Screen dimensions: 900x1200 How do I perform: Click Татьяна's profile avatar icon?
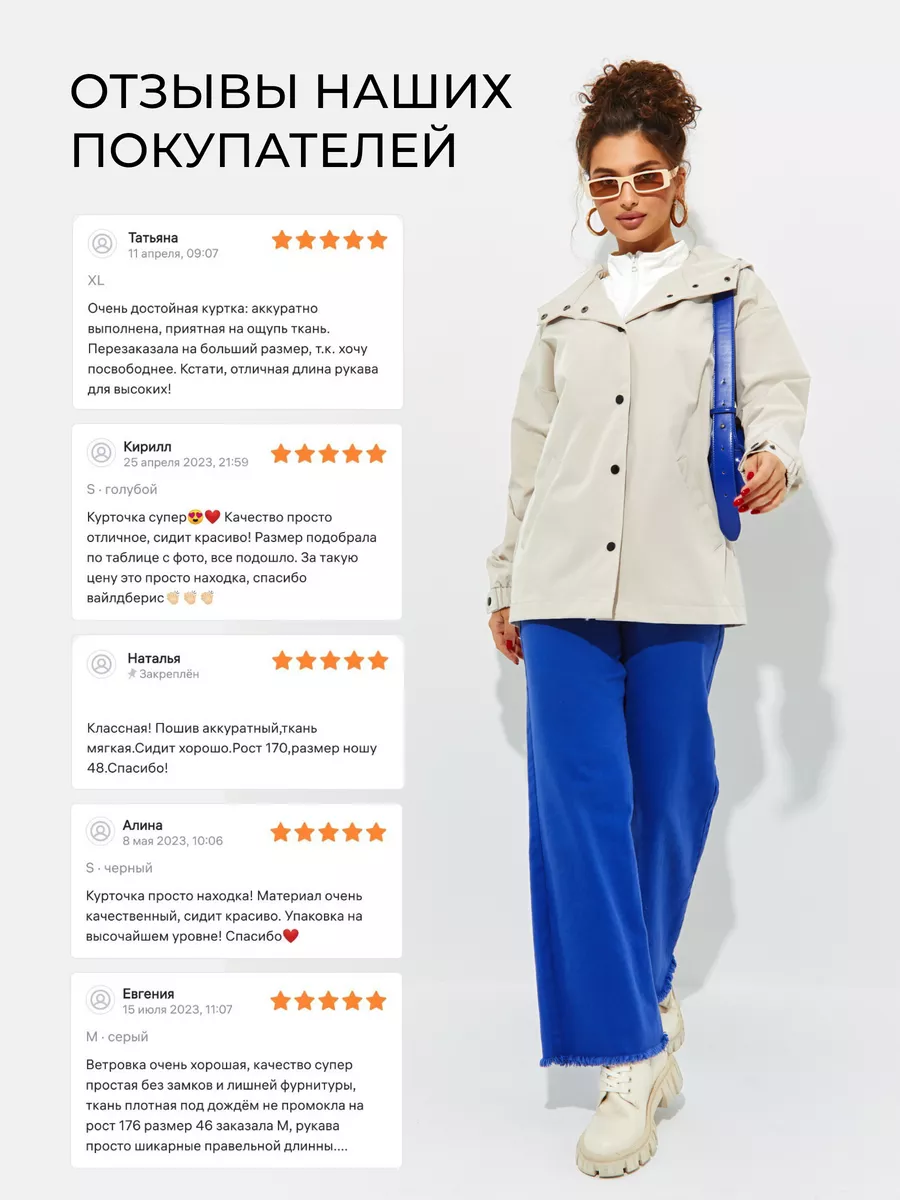click(102, 244)
